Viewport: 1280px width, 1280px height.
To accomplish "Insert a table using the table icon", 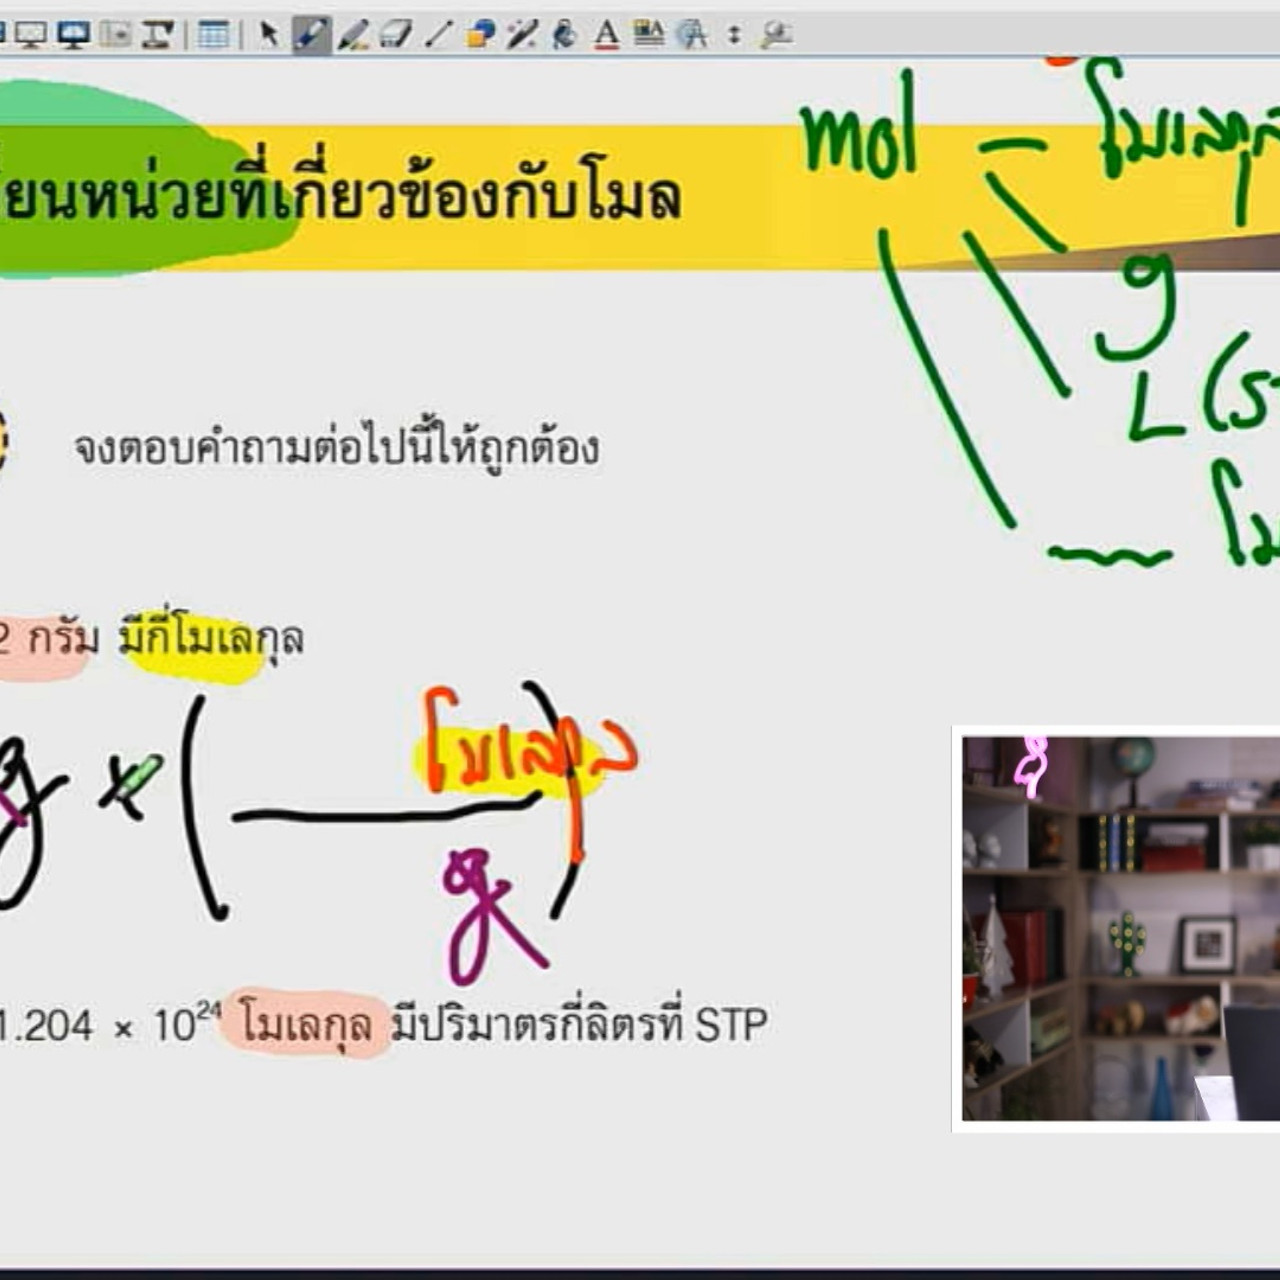I will [213, 35].
